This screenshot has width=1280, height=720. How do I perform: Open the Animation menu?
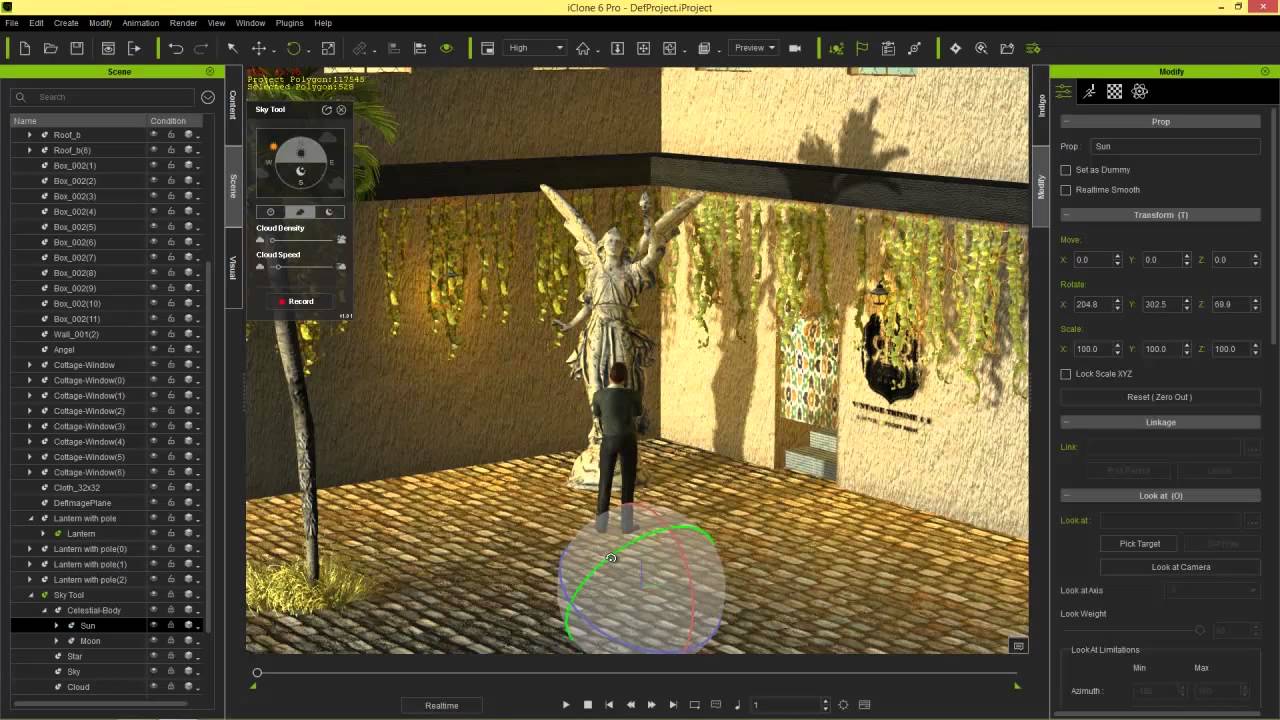point(140,23)
